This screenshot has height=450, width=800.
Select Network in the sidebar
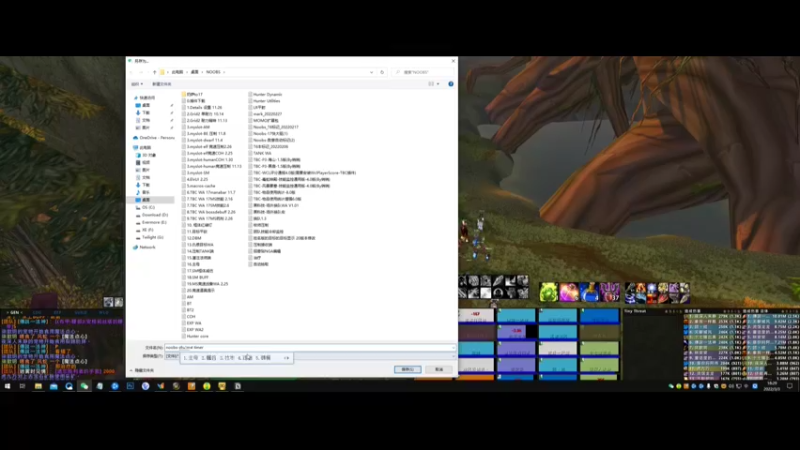pos(144,247)
